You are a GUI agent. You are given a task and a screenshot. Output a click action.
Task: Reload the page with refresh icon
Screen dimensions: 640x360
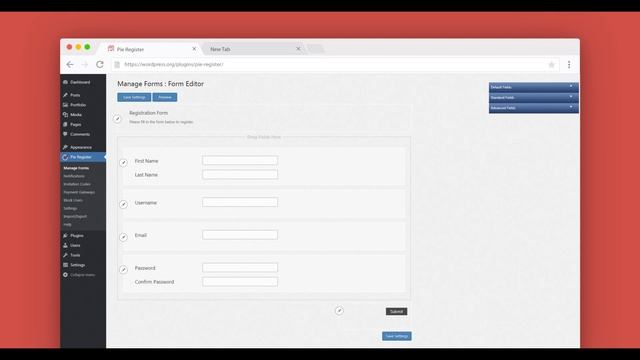(x=100, y=64)
